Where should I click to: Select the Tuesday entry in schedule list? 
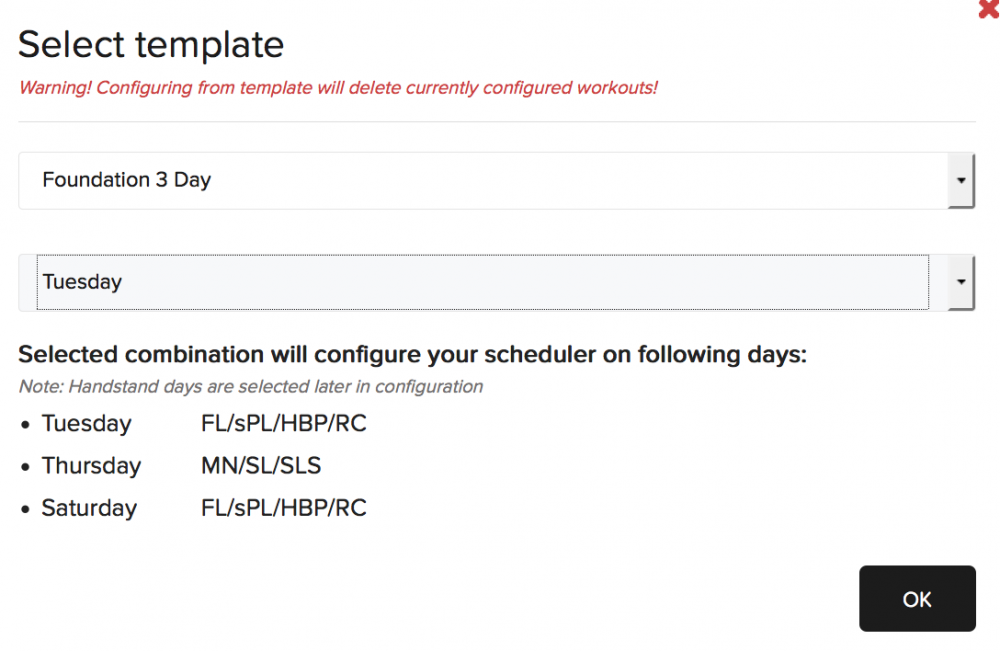(86, 424)
